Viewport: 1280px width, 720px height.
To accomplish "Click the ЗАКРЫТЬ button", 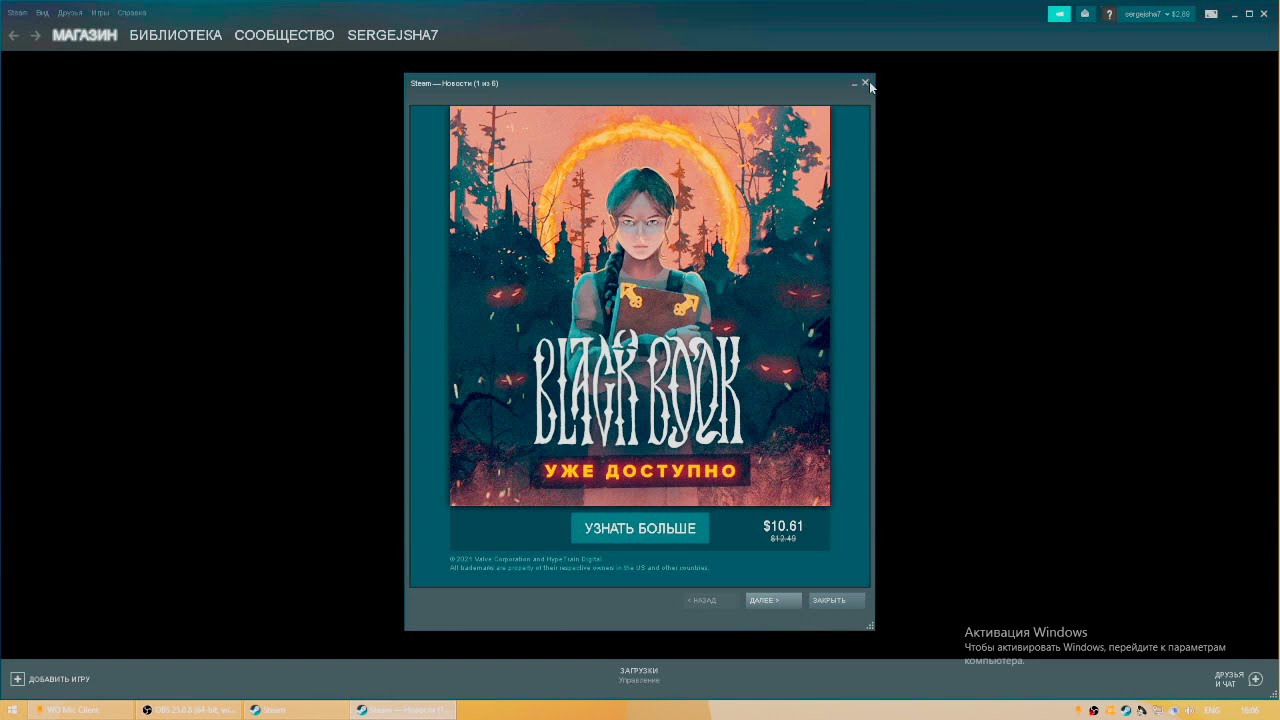I will 836,600.
